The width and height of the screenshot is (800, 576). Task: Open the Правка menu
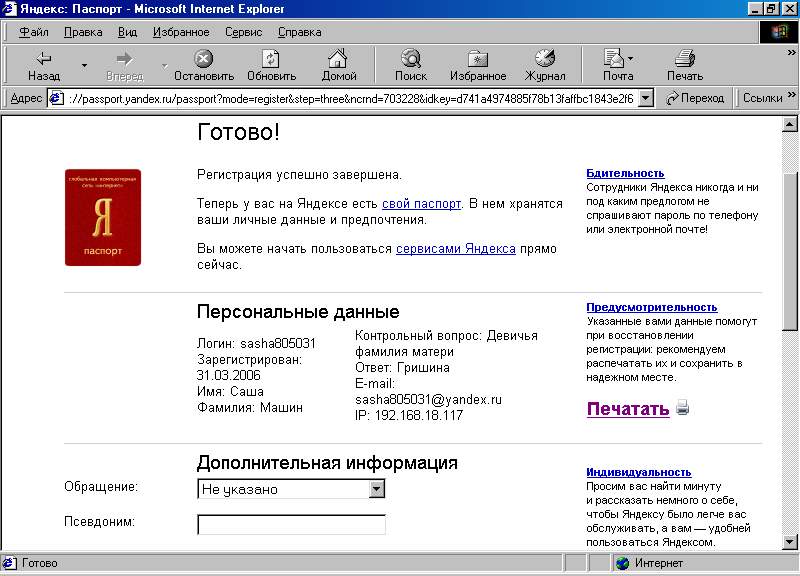(83, 32)
